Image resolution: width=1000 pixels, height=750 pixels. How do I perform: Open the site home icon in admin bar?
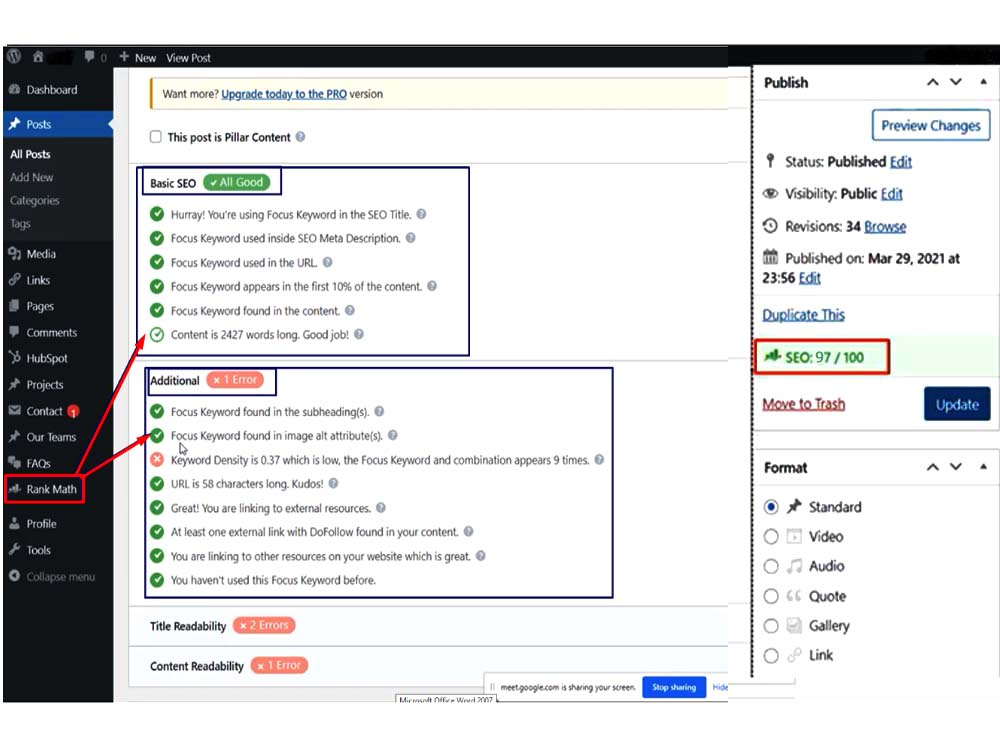click(38, 57)
